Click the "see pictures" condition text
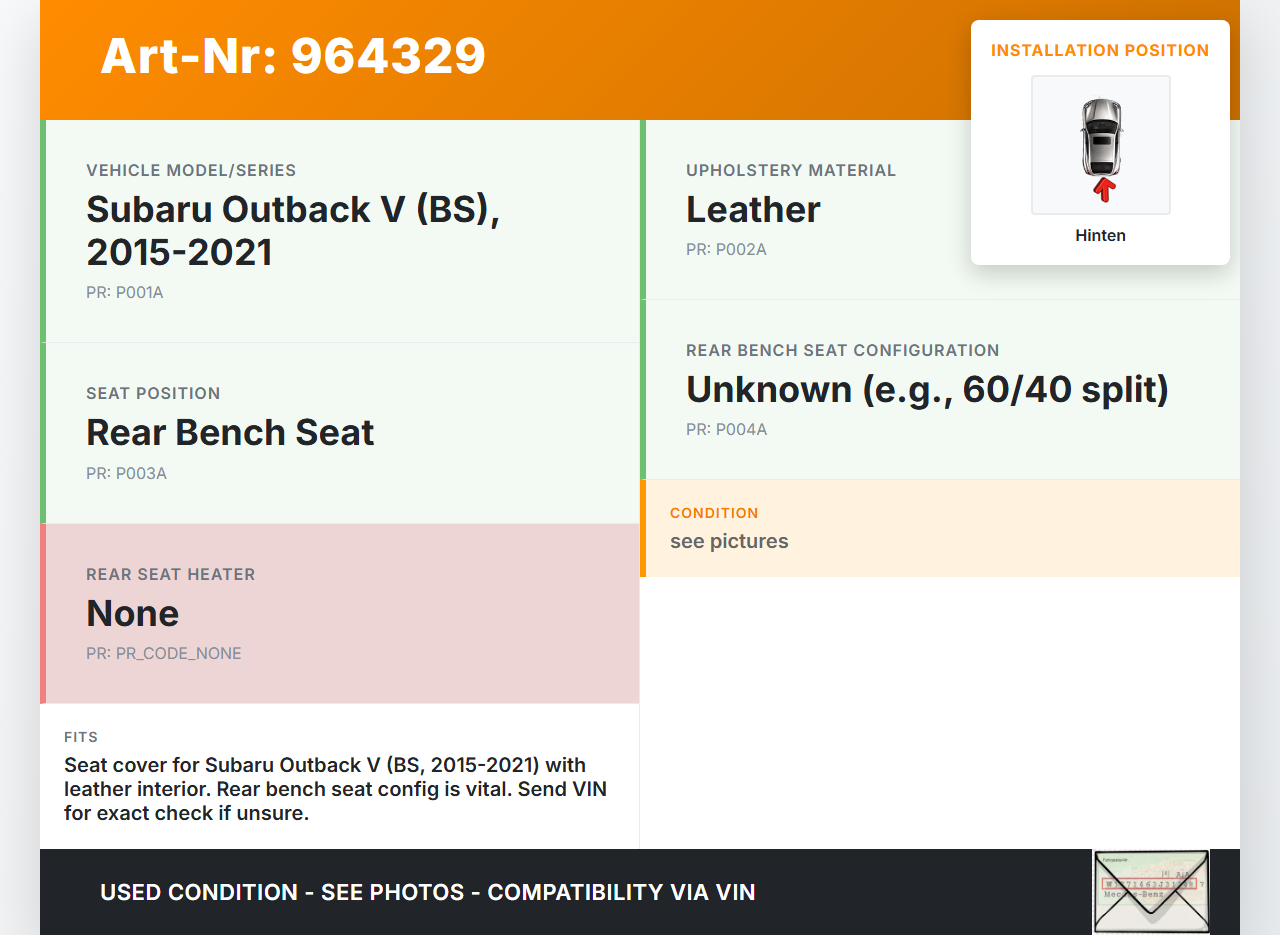 (729, 541)
